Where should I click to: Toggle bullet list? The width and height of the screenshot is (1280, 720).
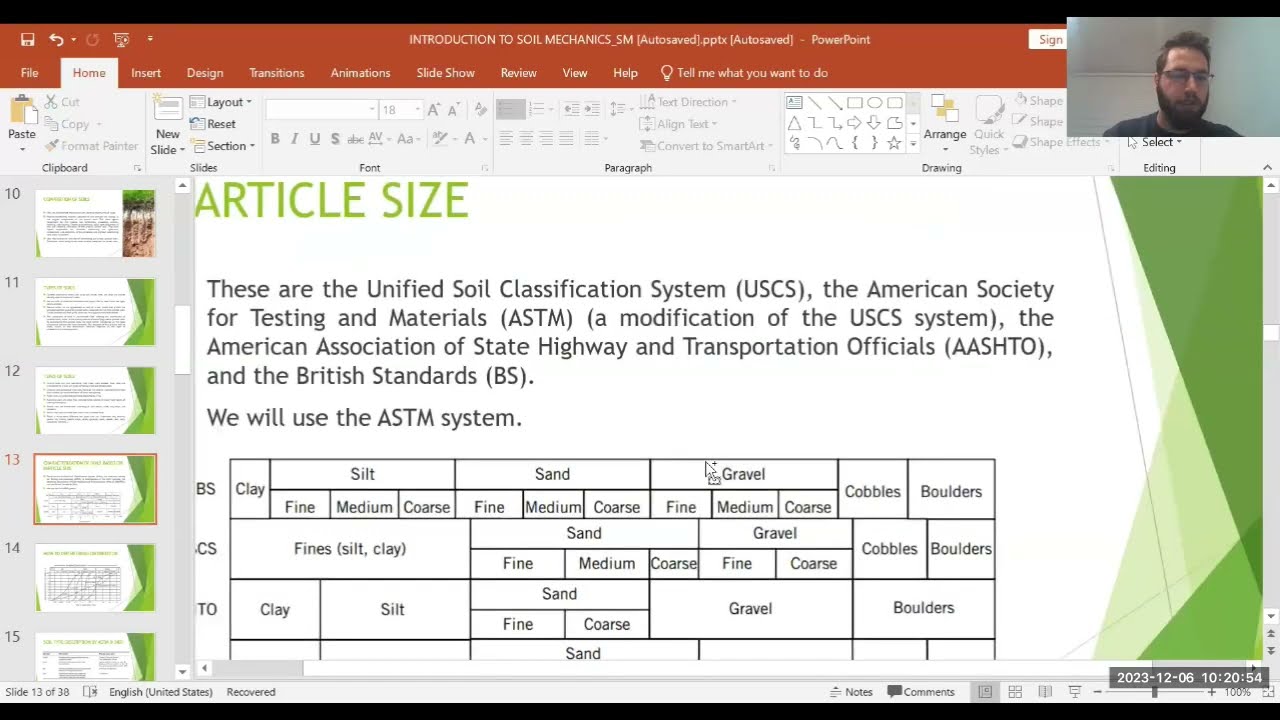(510, 109)
